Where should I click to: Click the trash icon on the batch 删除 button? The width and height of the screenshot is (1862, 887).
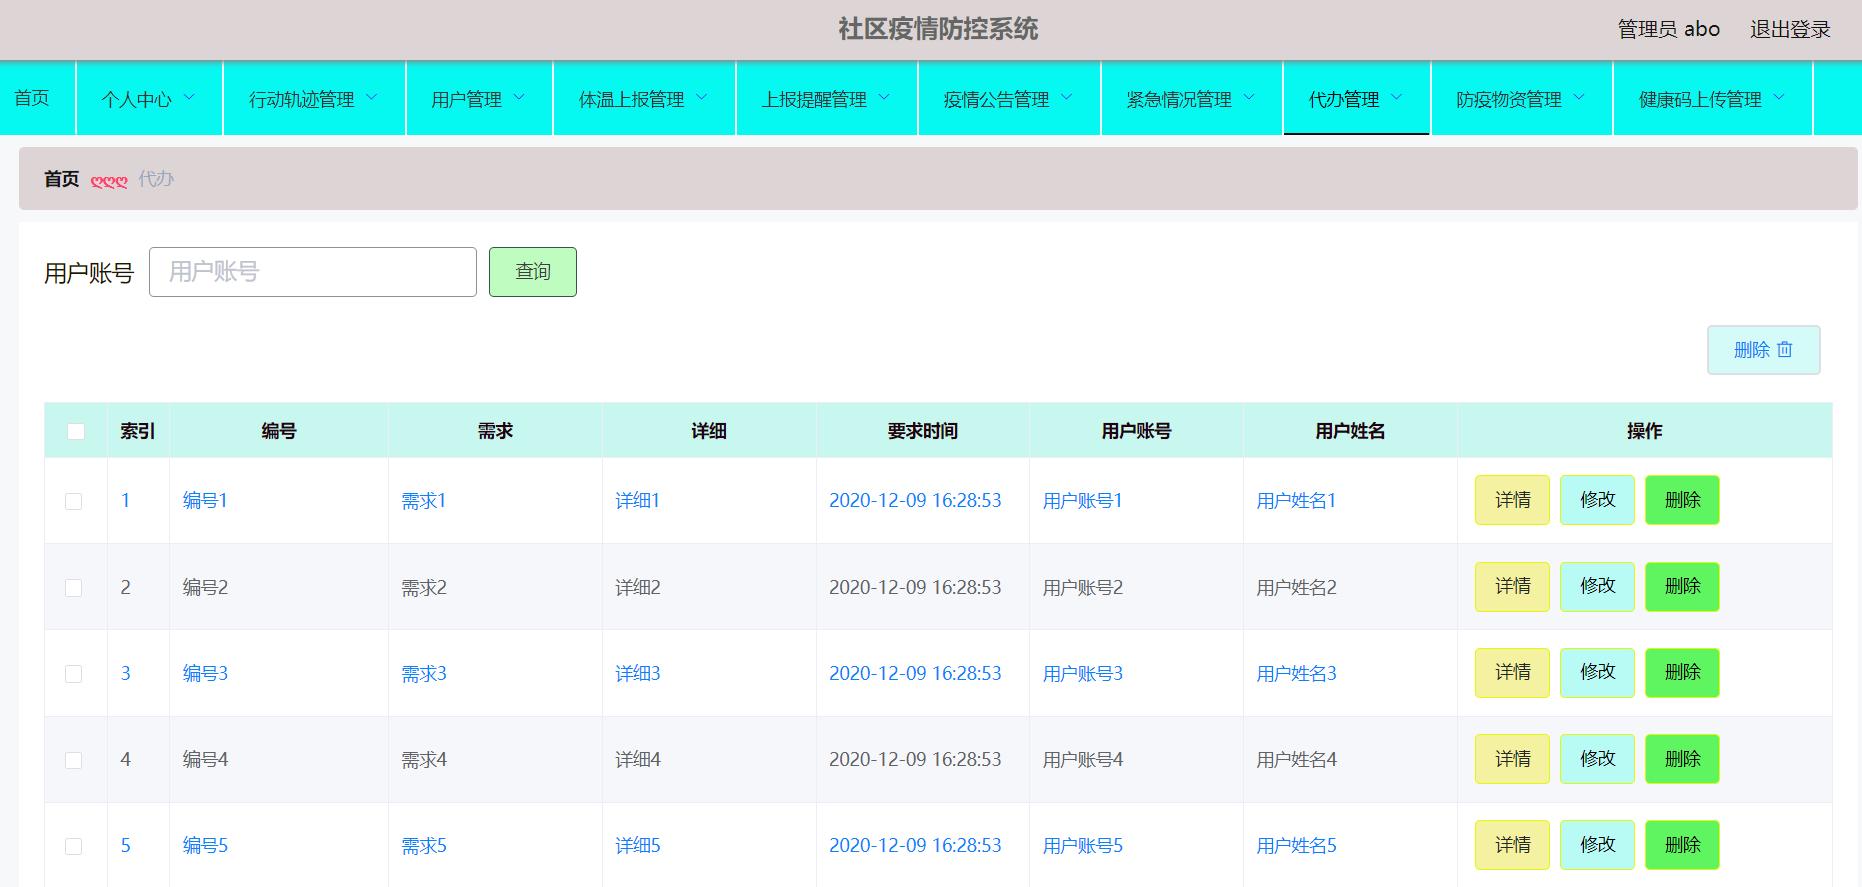click(x=1785, y=350)
